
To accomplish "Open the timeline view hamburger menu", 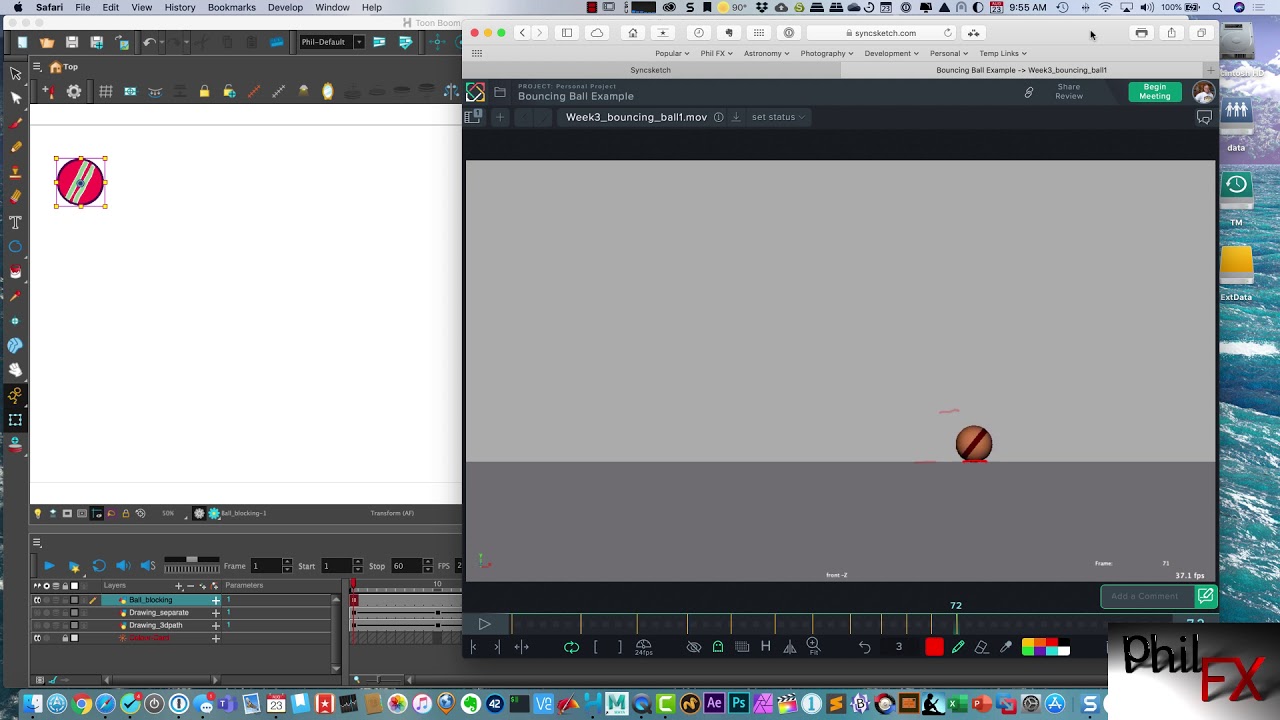I will [37, 543].
